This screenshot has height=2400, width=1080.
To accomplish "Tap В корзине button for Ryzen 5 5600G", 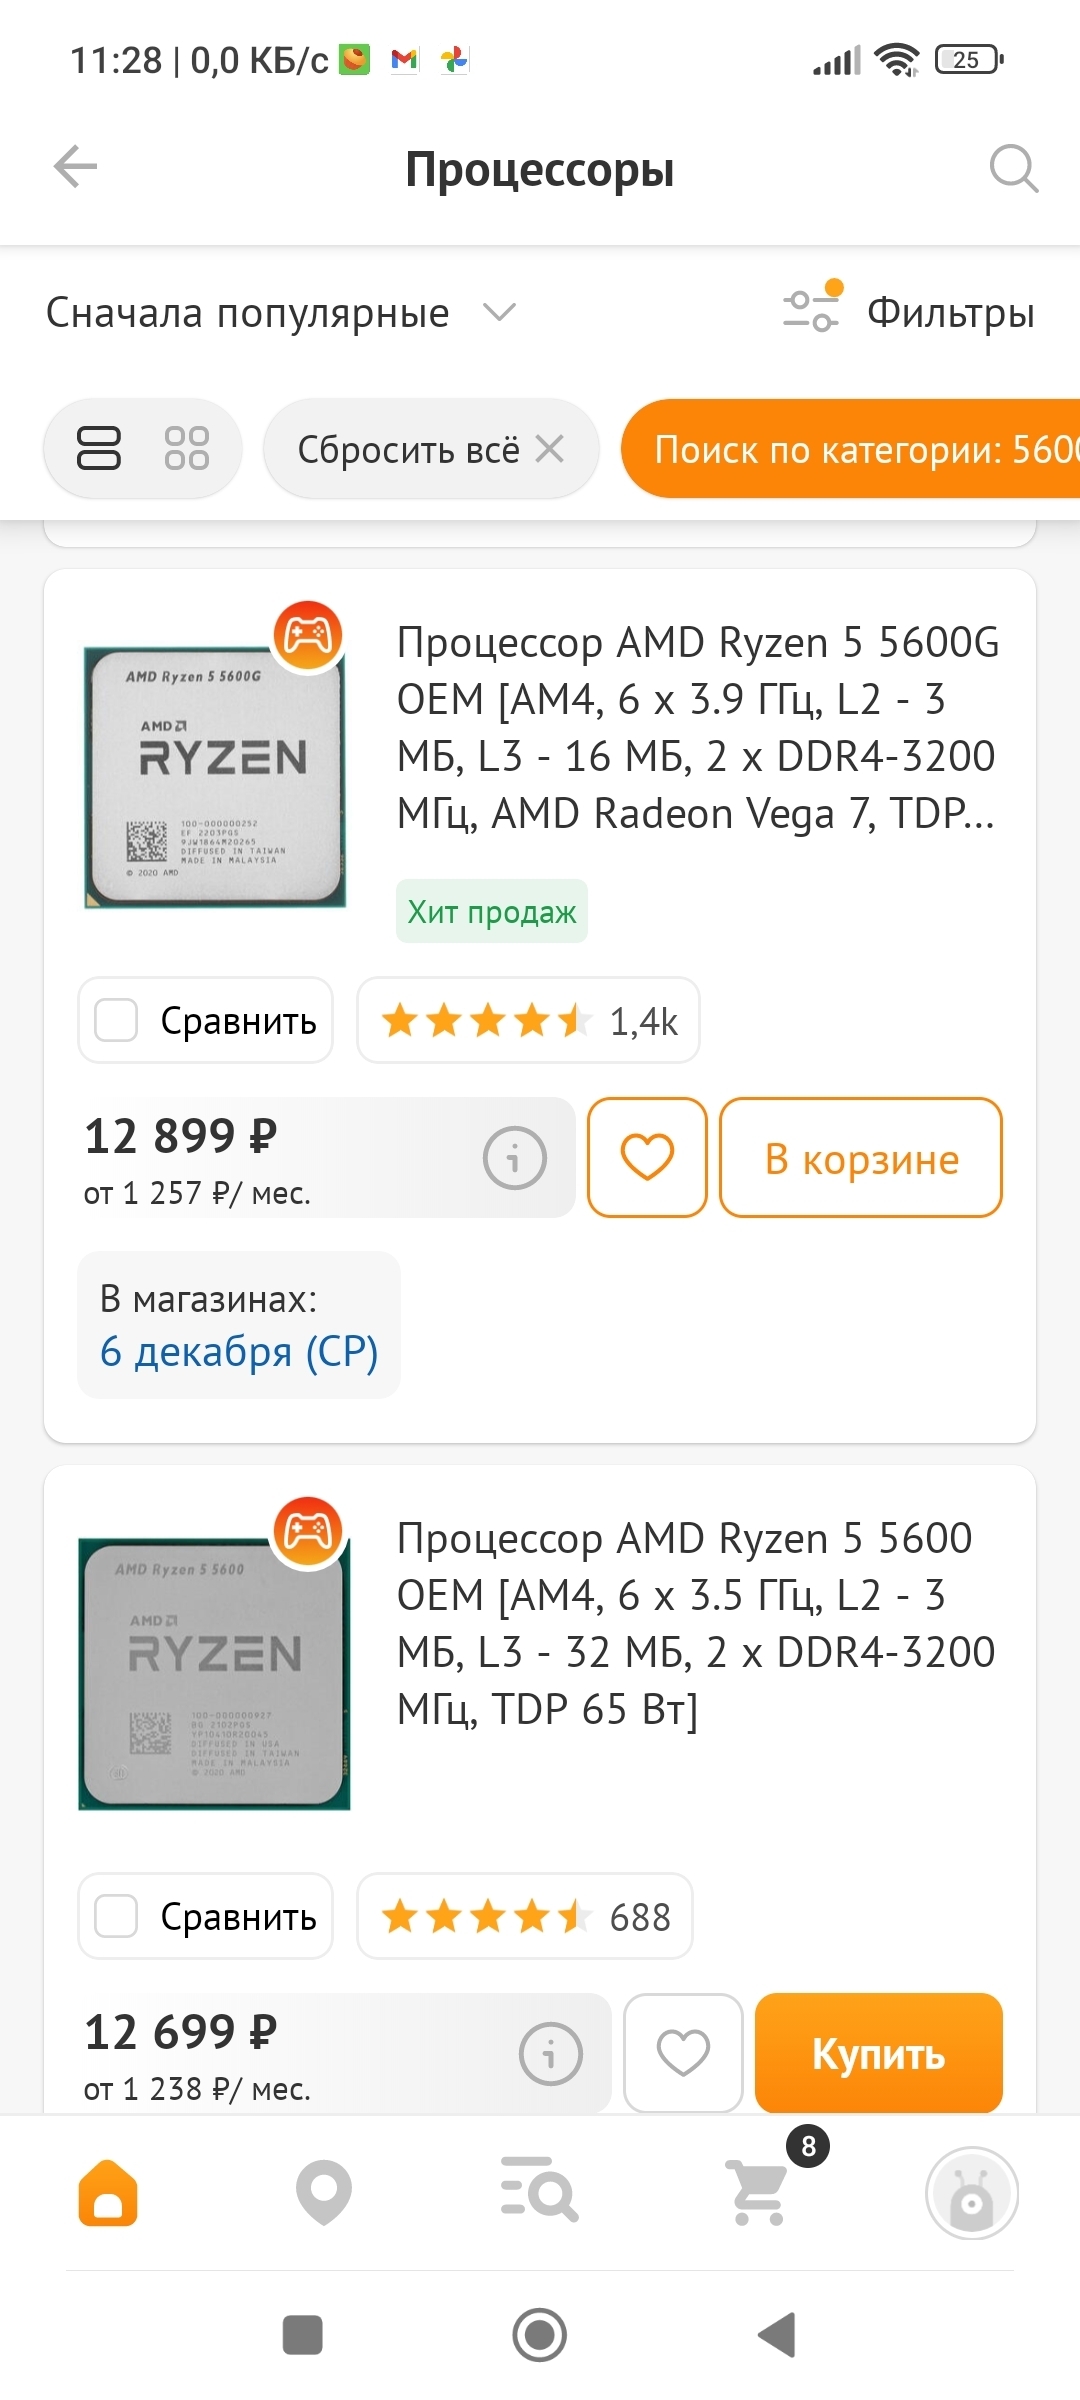I will coord(860,1158).
